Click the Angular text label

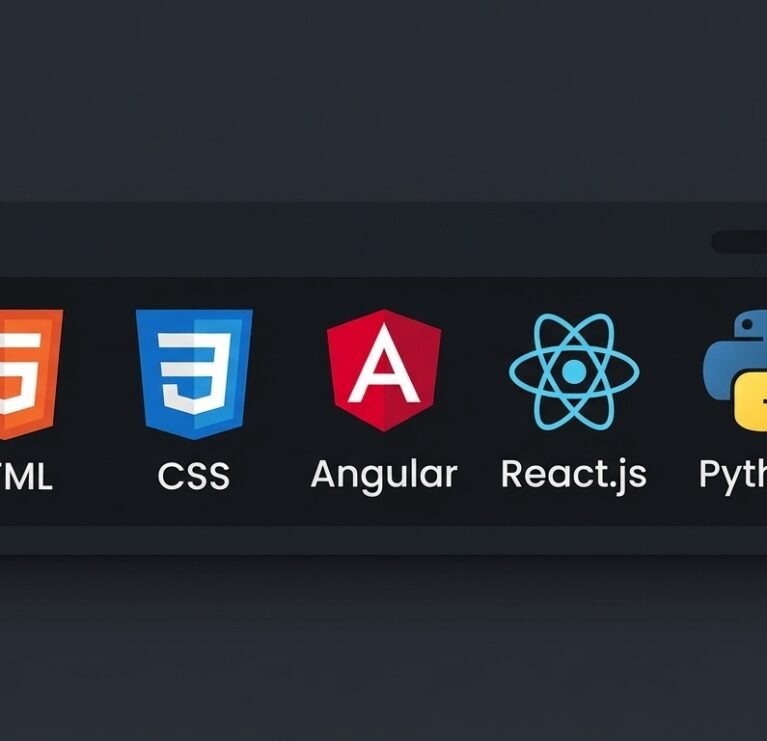pyautogui.click(x=384, y=475)
